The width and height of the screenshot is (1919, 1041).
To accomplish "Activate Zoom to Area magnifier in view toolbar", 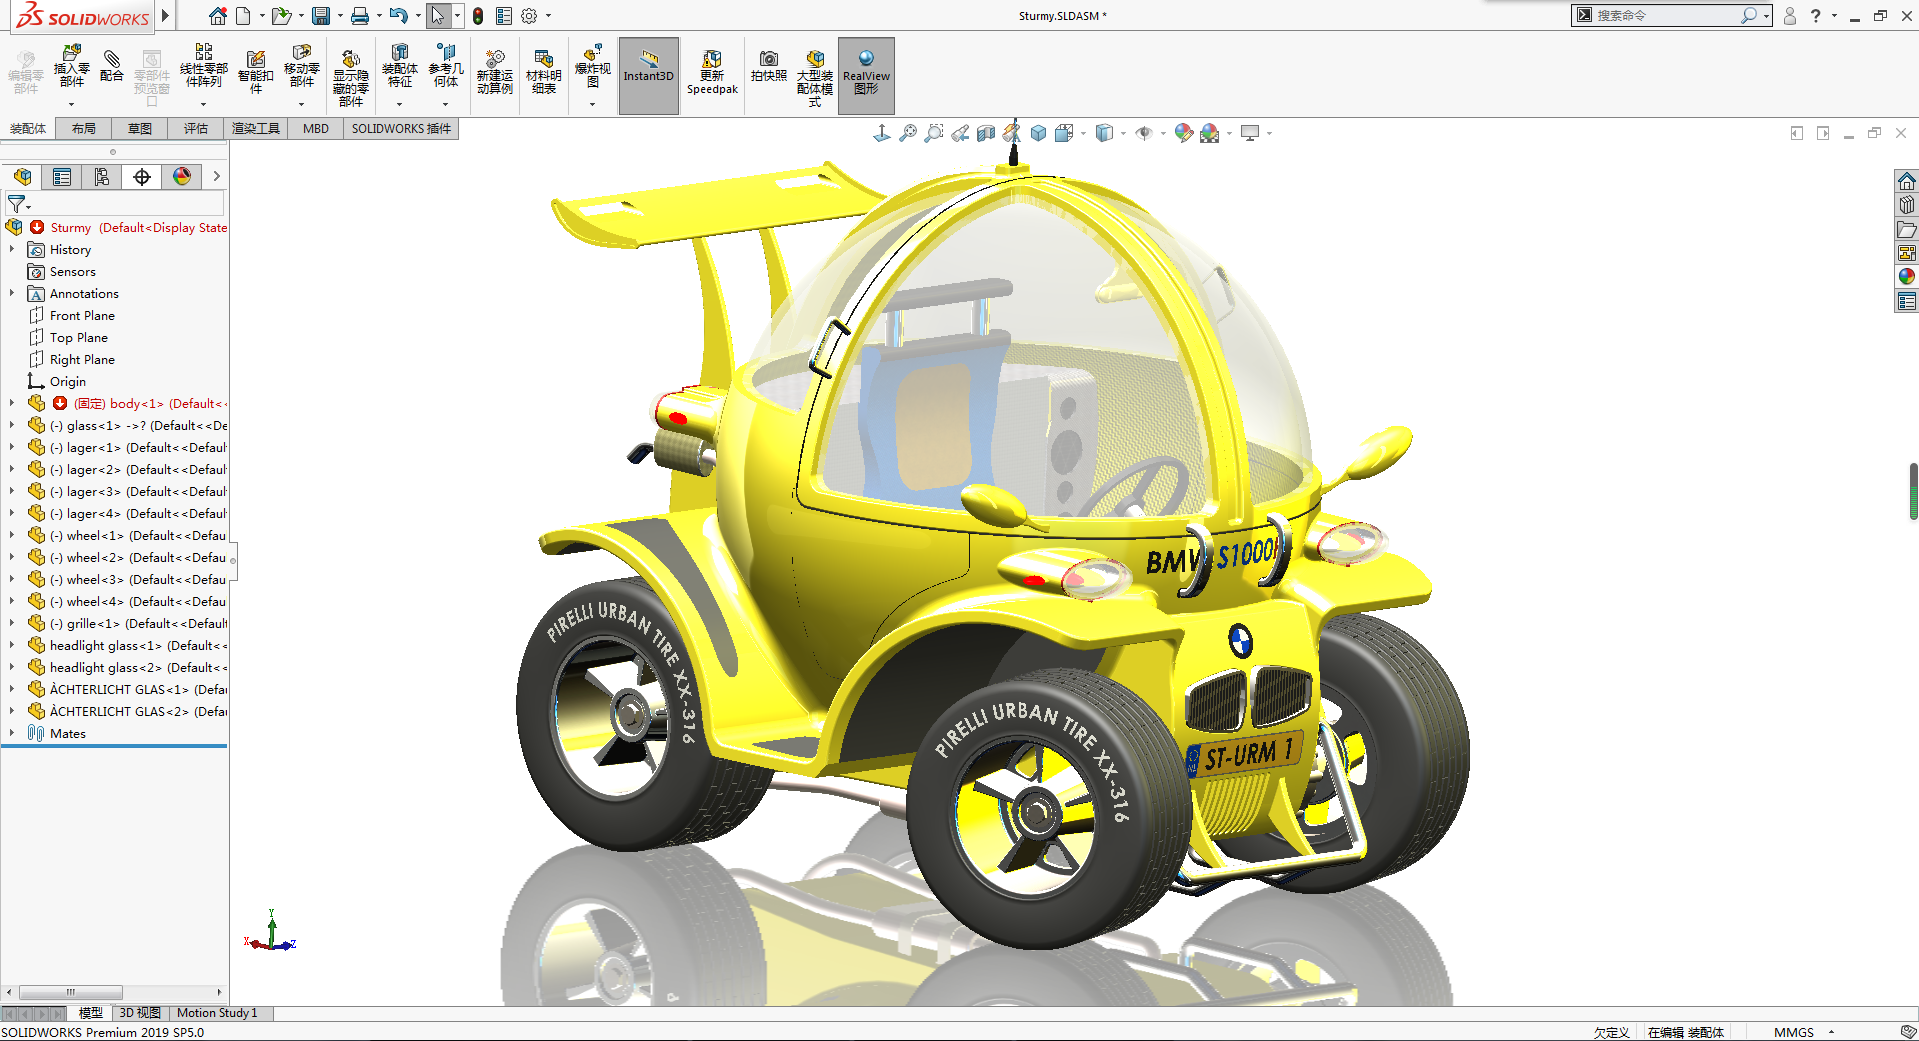I will (934, 133).
